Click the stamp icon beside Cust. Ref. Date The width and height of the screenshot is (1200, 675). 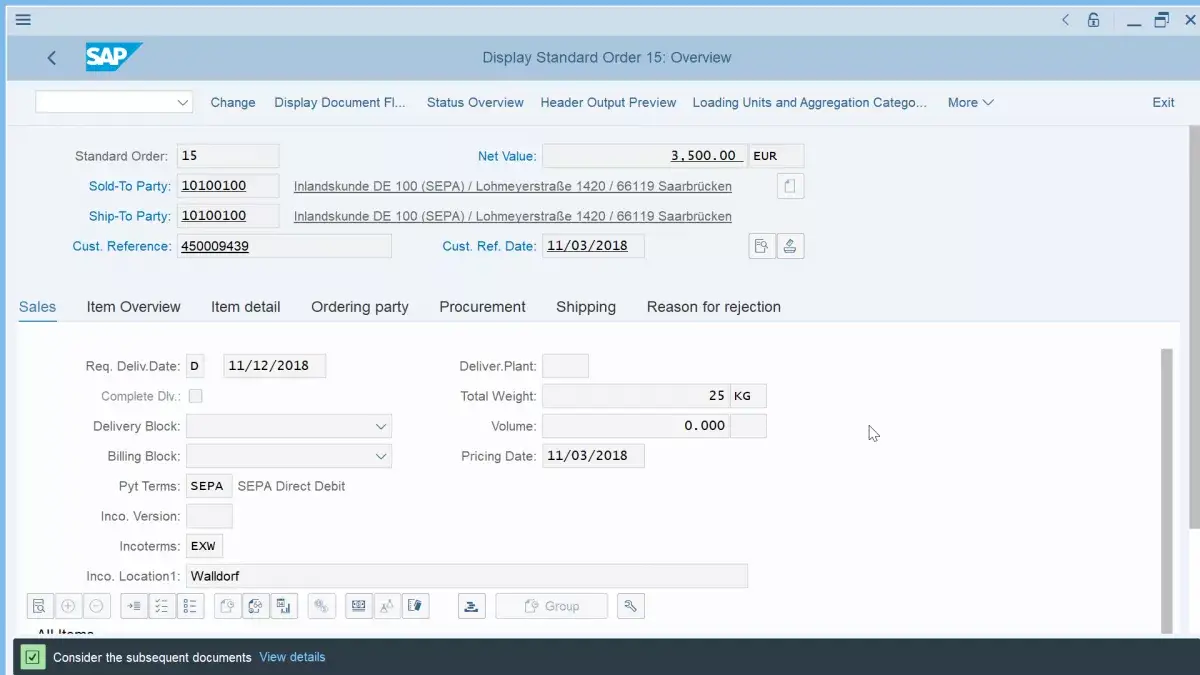[x=790, y=246]
